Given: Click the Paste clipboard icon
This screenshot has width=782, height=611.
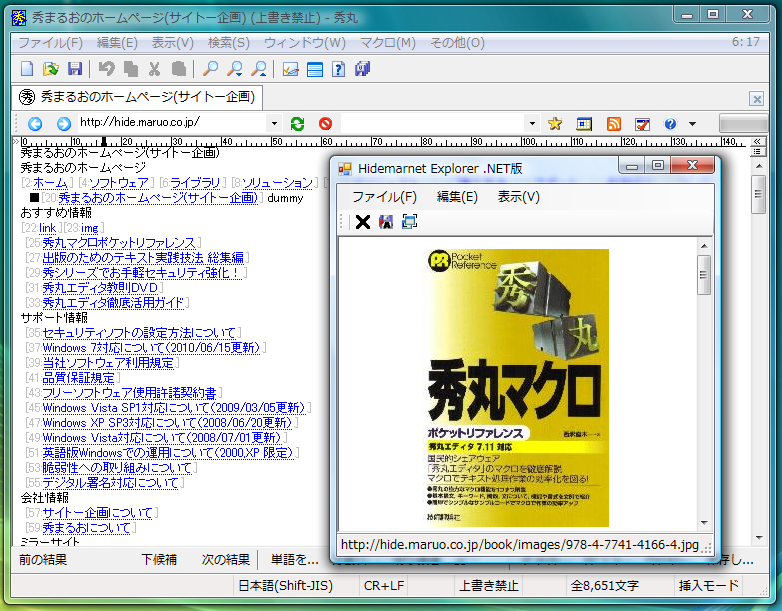Looking at the screenshot, I should coord(179,69).
